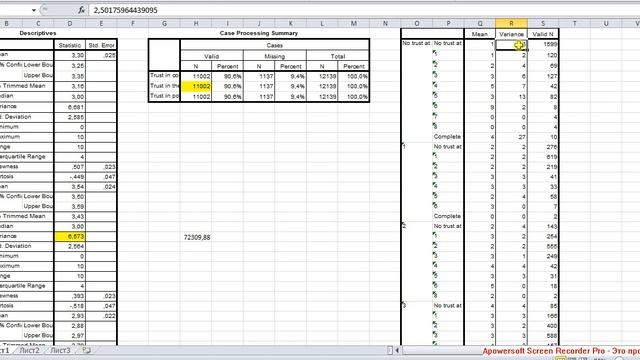
Task: Switch to the Лист3 sheet tab
Action: 60,350
